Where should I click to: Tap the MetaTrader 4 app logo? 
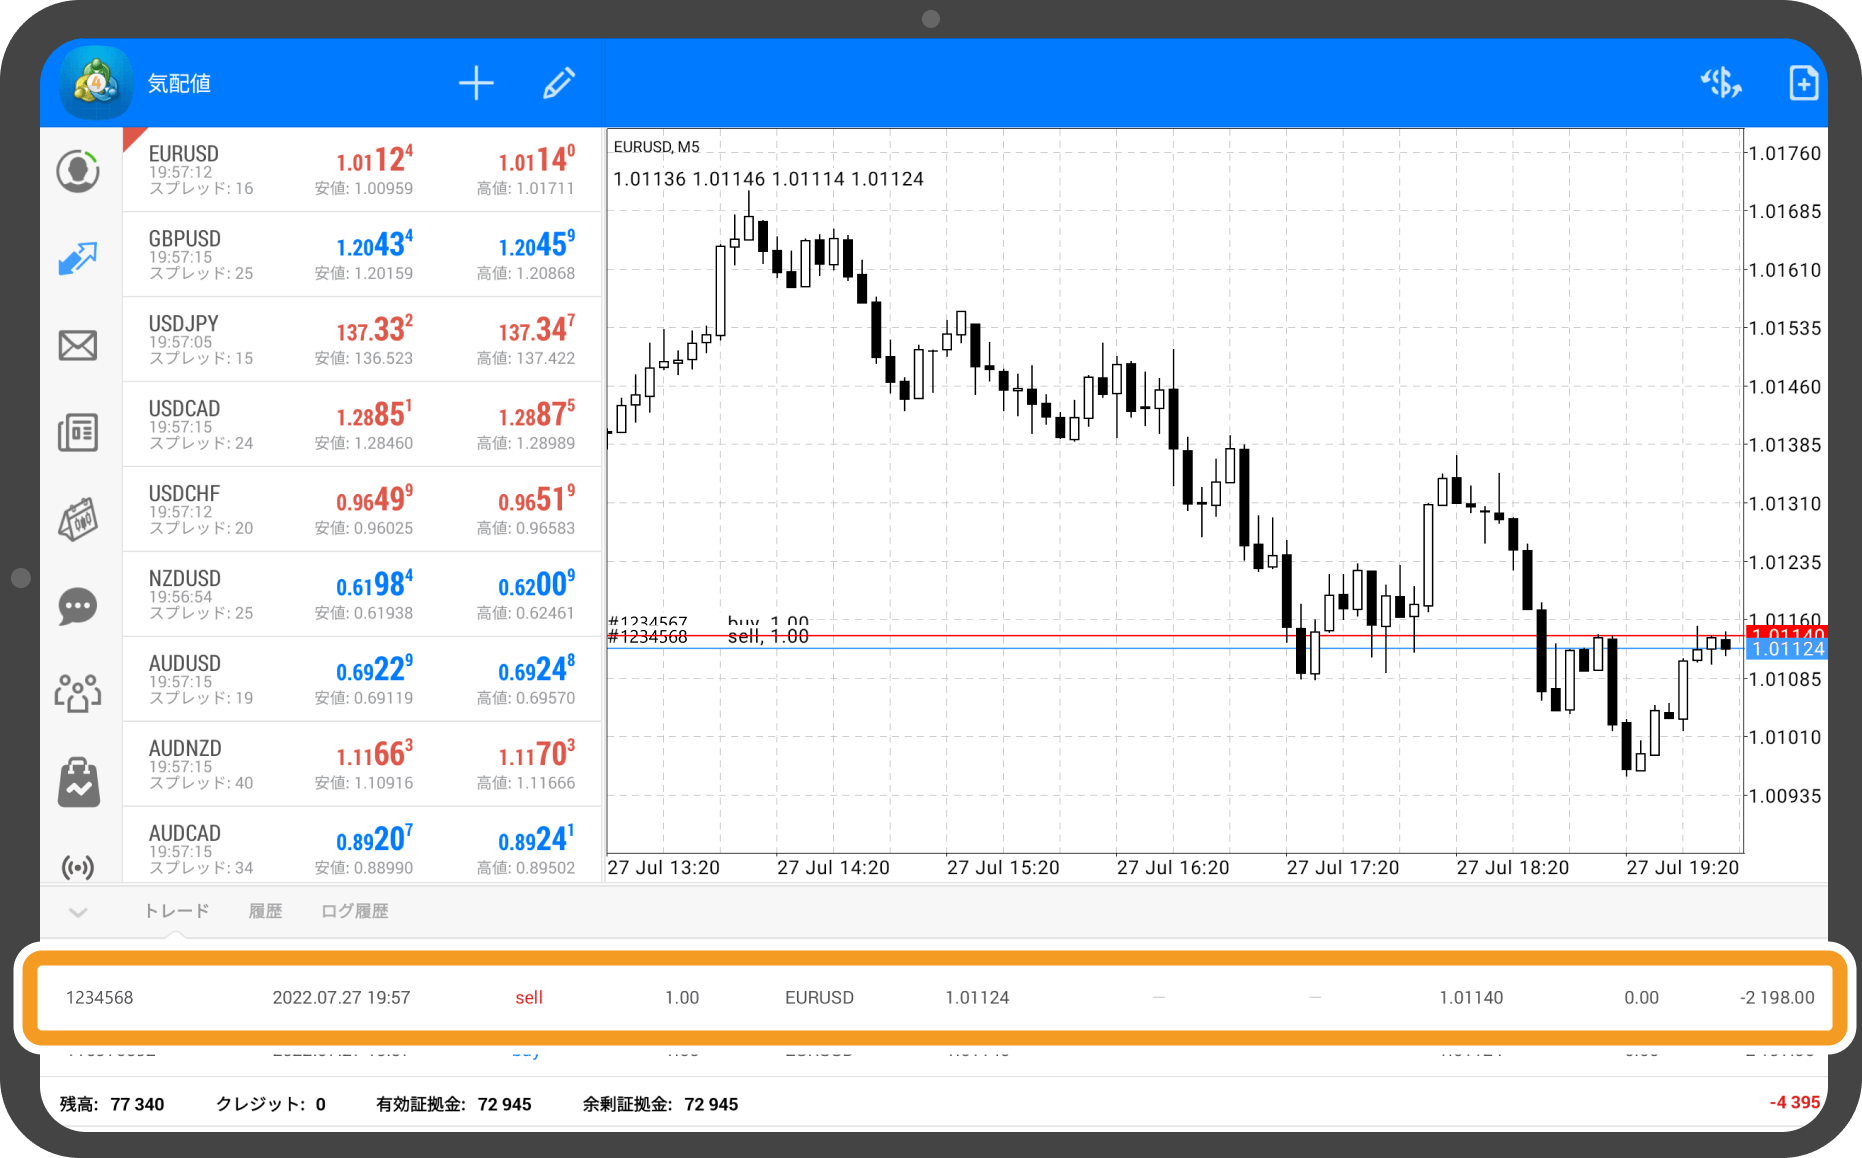point(96,83)
